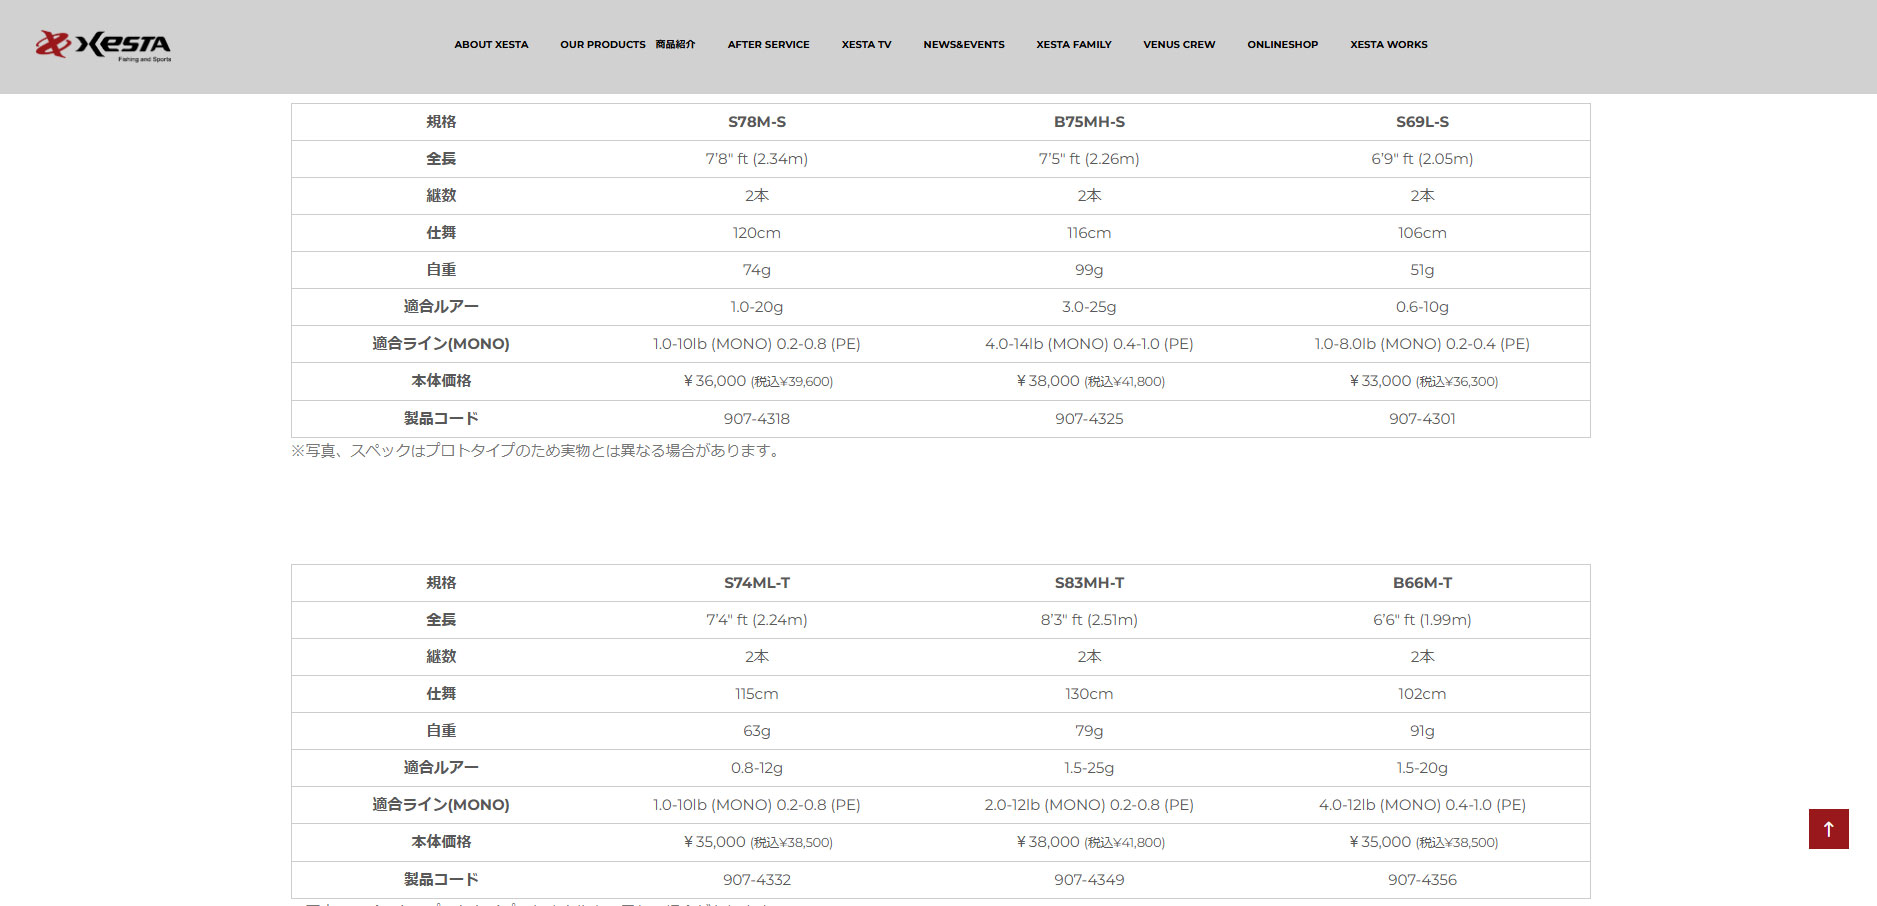Select the 63g weight value
This screenshot has height=906, width=1877.
757,731
